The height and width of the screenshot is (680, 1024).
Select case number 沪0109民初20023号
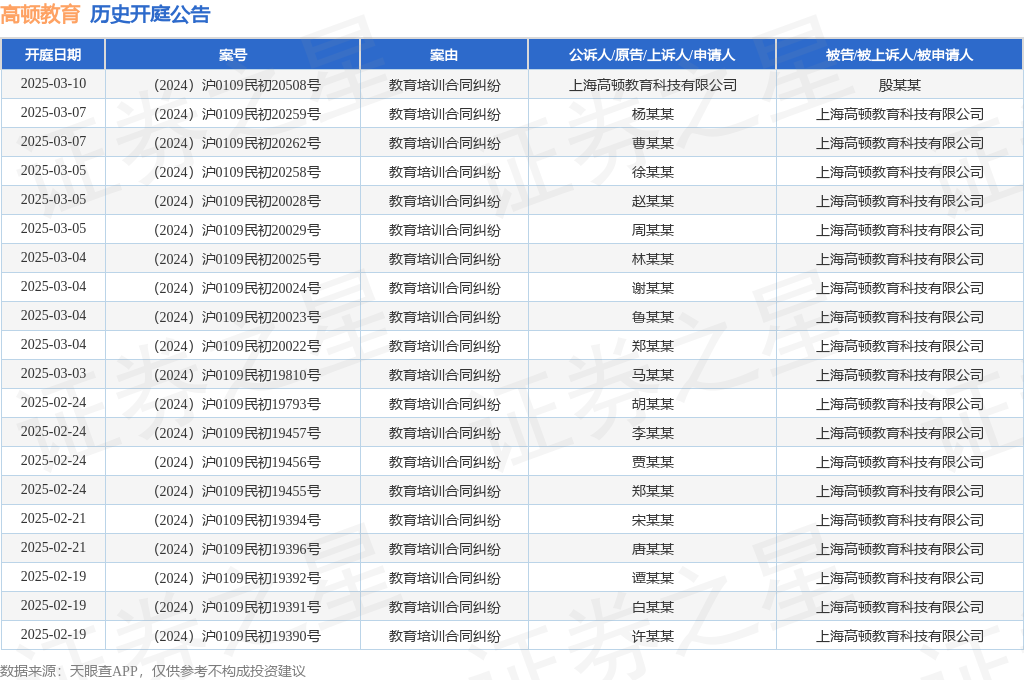coord(261,317)
